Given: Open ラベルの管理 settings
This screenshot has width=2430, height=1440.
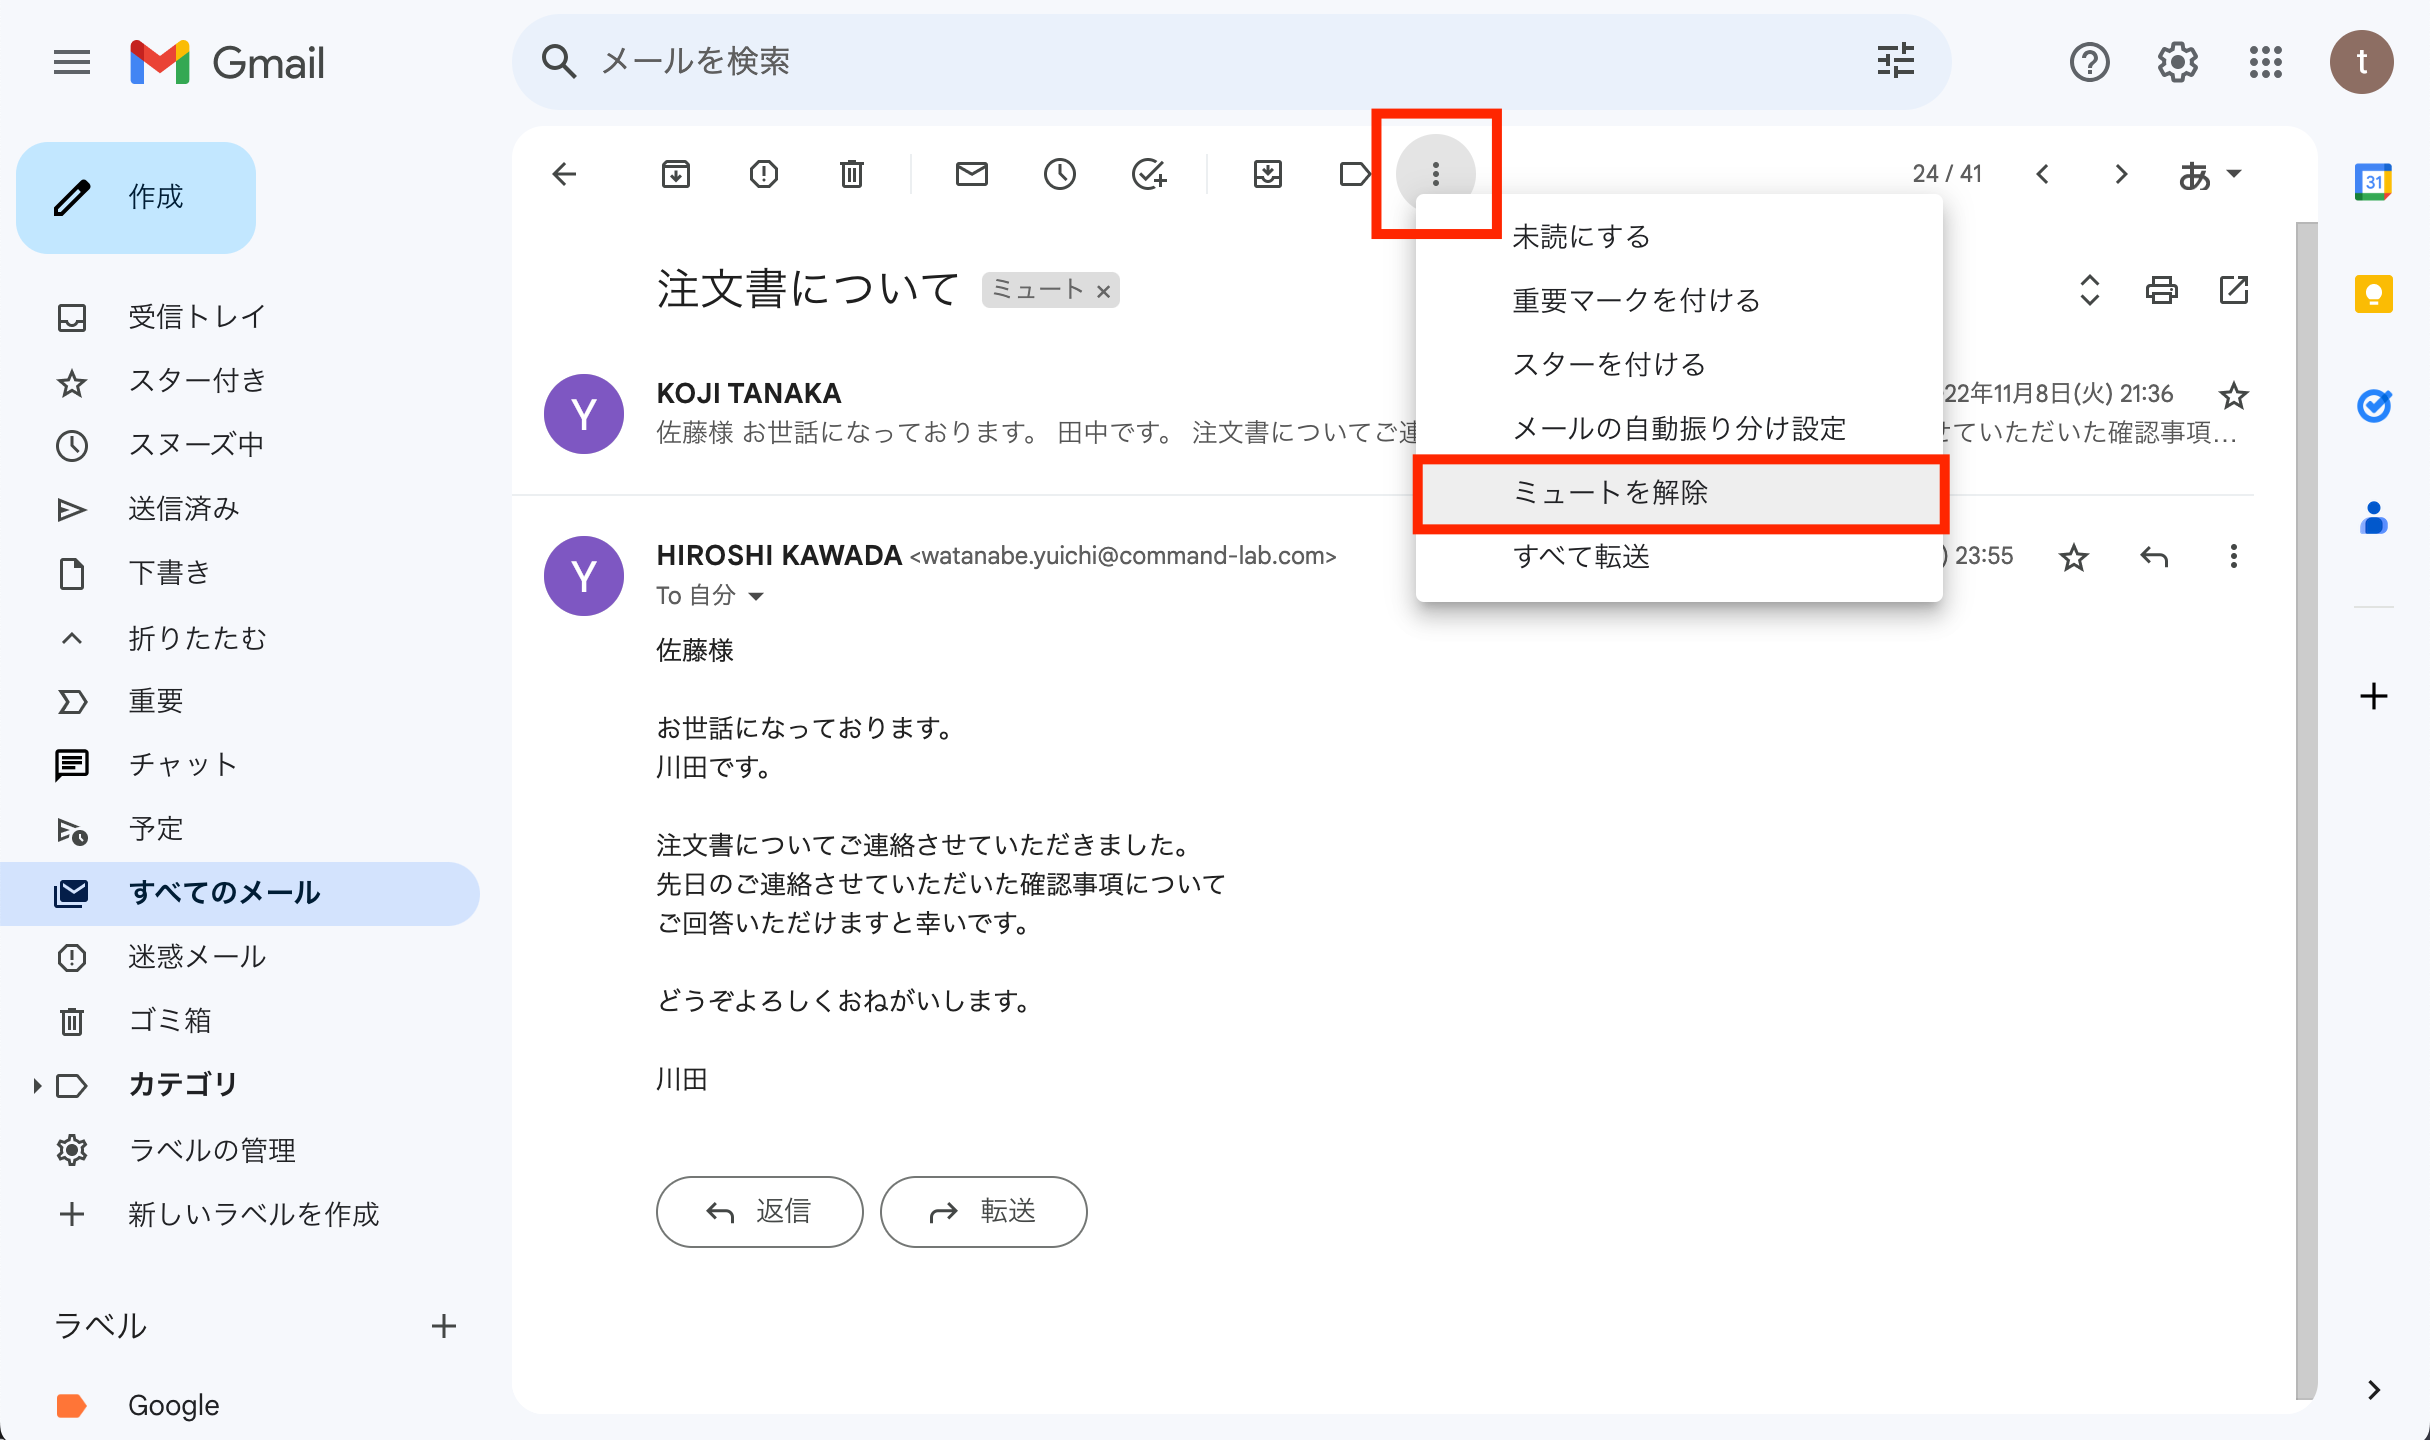Looking at the screenshot, I should tap(240, 1150).
